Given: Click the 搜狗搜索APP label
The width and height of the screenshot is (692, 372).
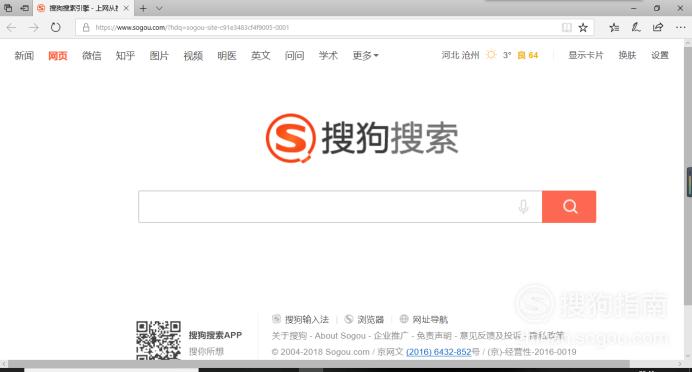Looking at the screenshot, I should click(215, 335).
